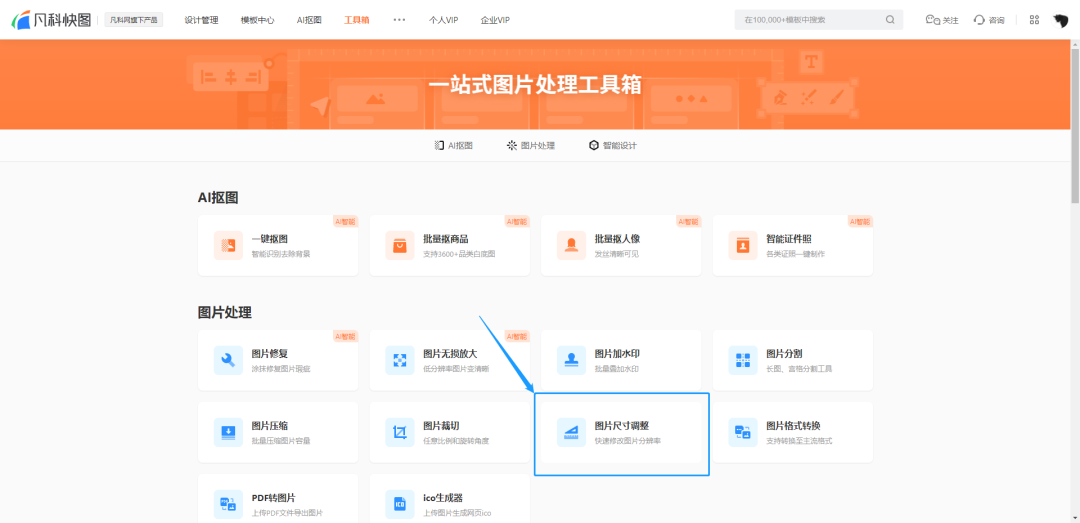Click the 凡科网旗下产品 badge
Screen dimensions: 1080x523
click(x=134, y=20)
